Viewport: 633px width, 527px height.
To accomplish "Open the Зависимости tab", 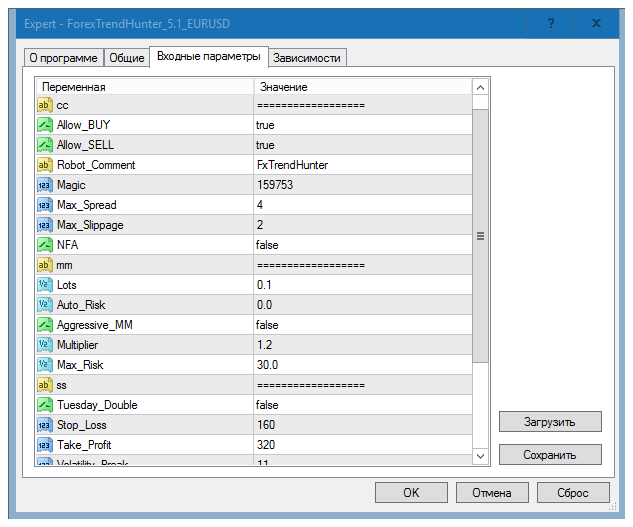I will [x=307, y=58].
